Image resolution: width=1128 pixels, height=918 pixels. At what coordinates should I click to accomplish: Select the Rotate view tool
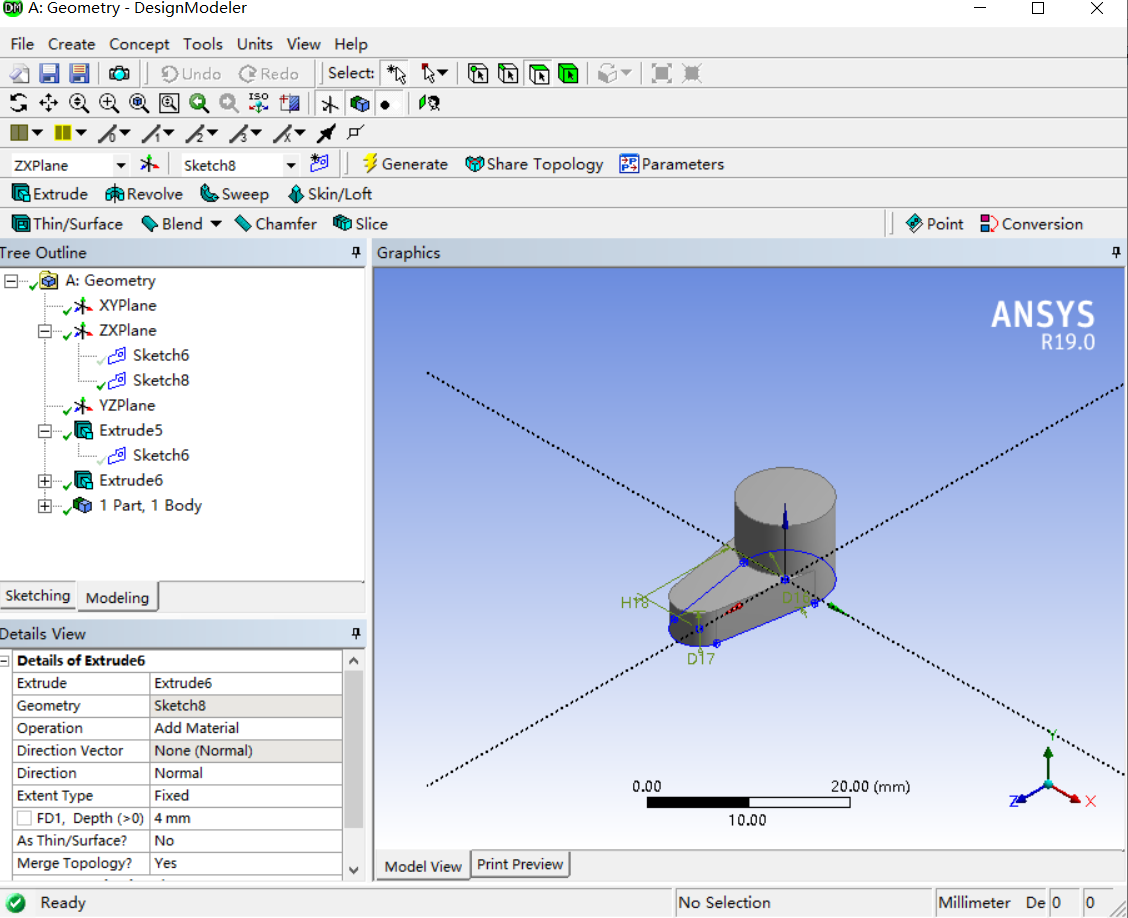[x=19, y=104]
